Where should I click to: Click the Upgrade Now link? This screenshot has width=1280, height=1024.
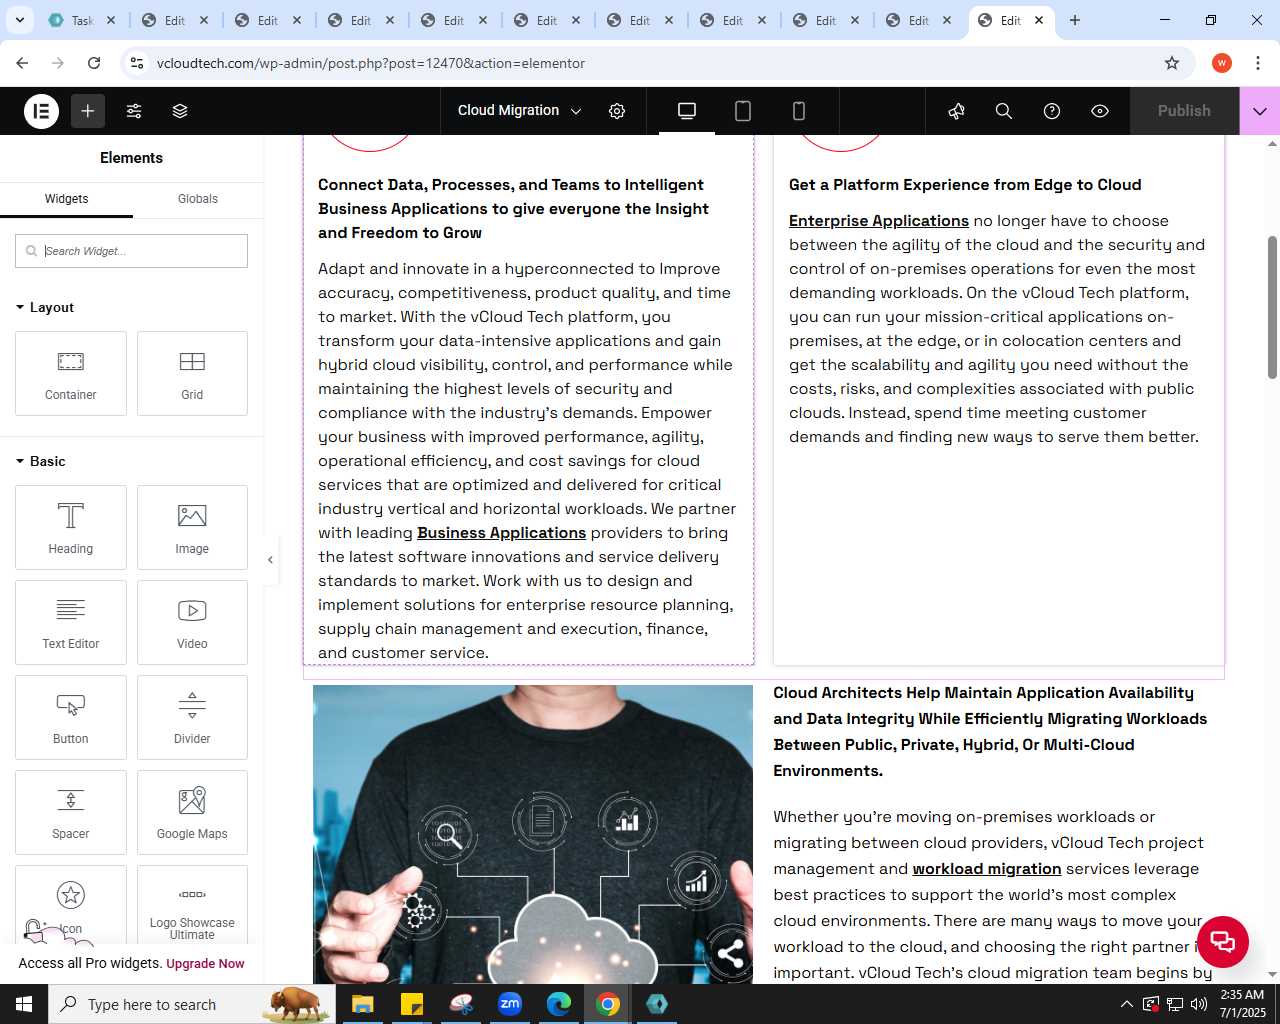(205, 964)
